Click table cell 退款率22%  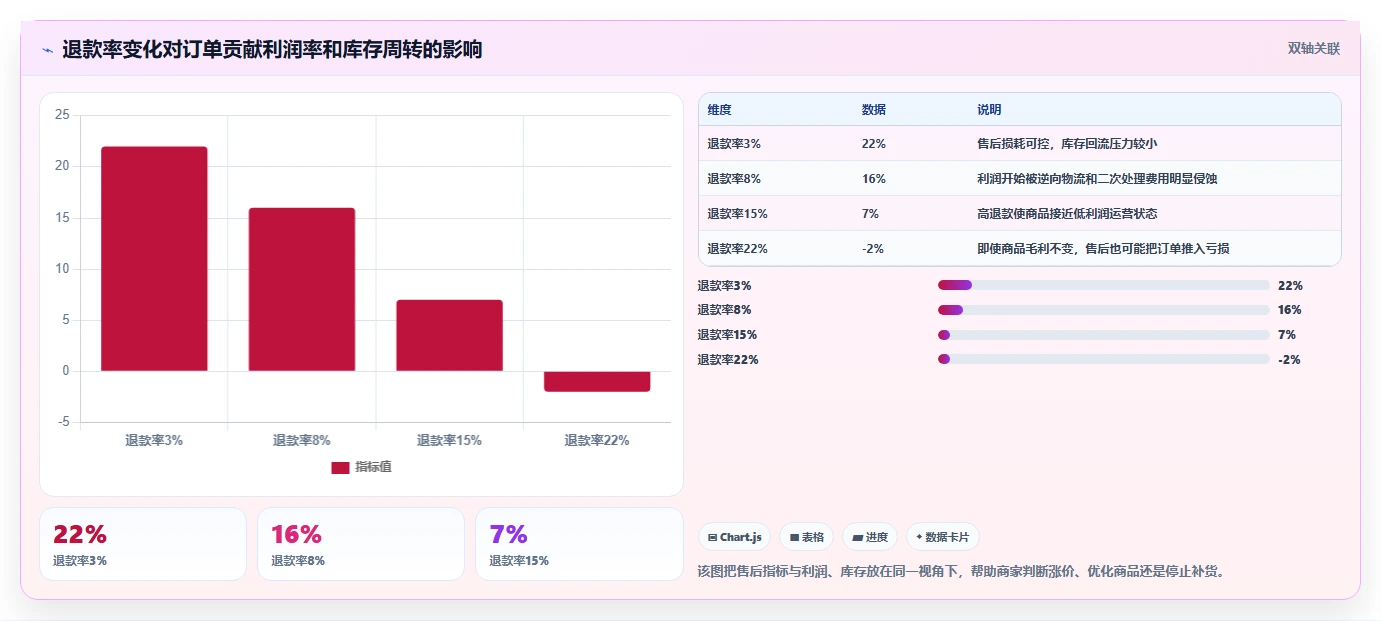pyautogui.click(x=737, y=249)
